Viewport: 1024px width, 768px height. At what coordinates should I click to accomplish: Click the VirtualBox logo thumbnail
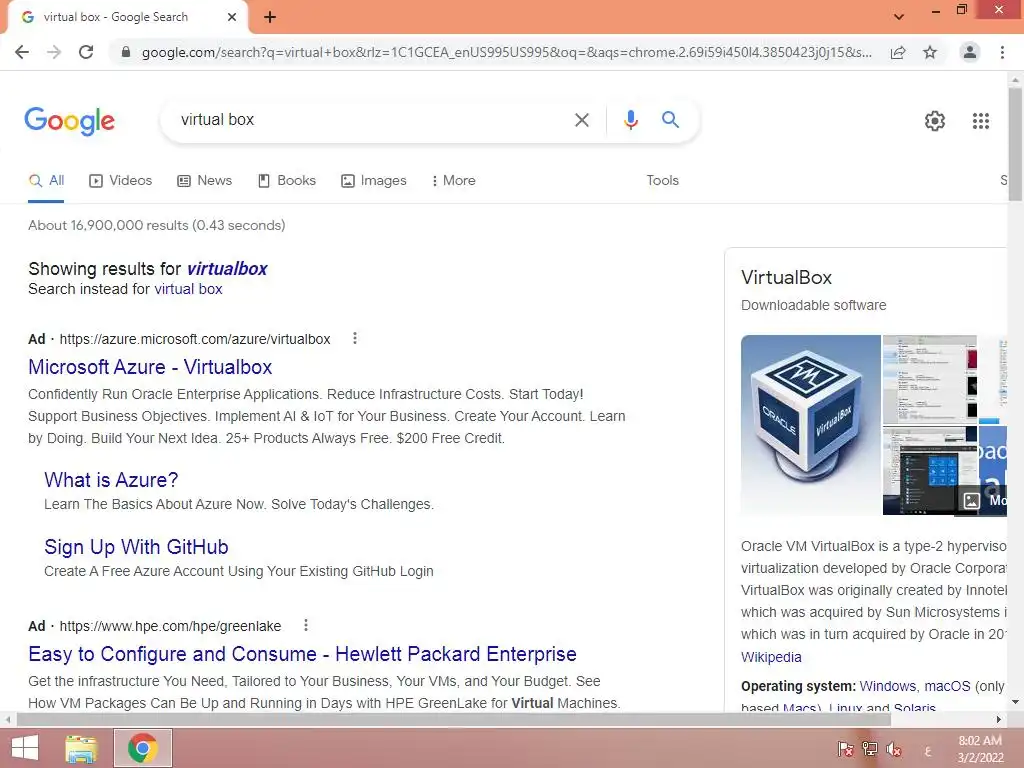pyautogui.click(x=810, y=424)
